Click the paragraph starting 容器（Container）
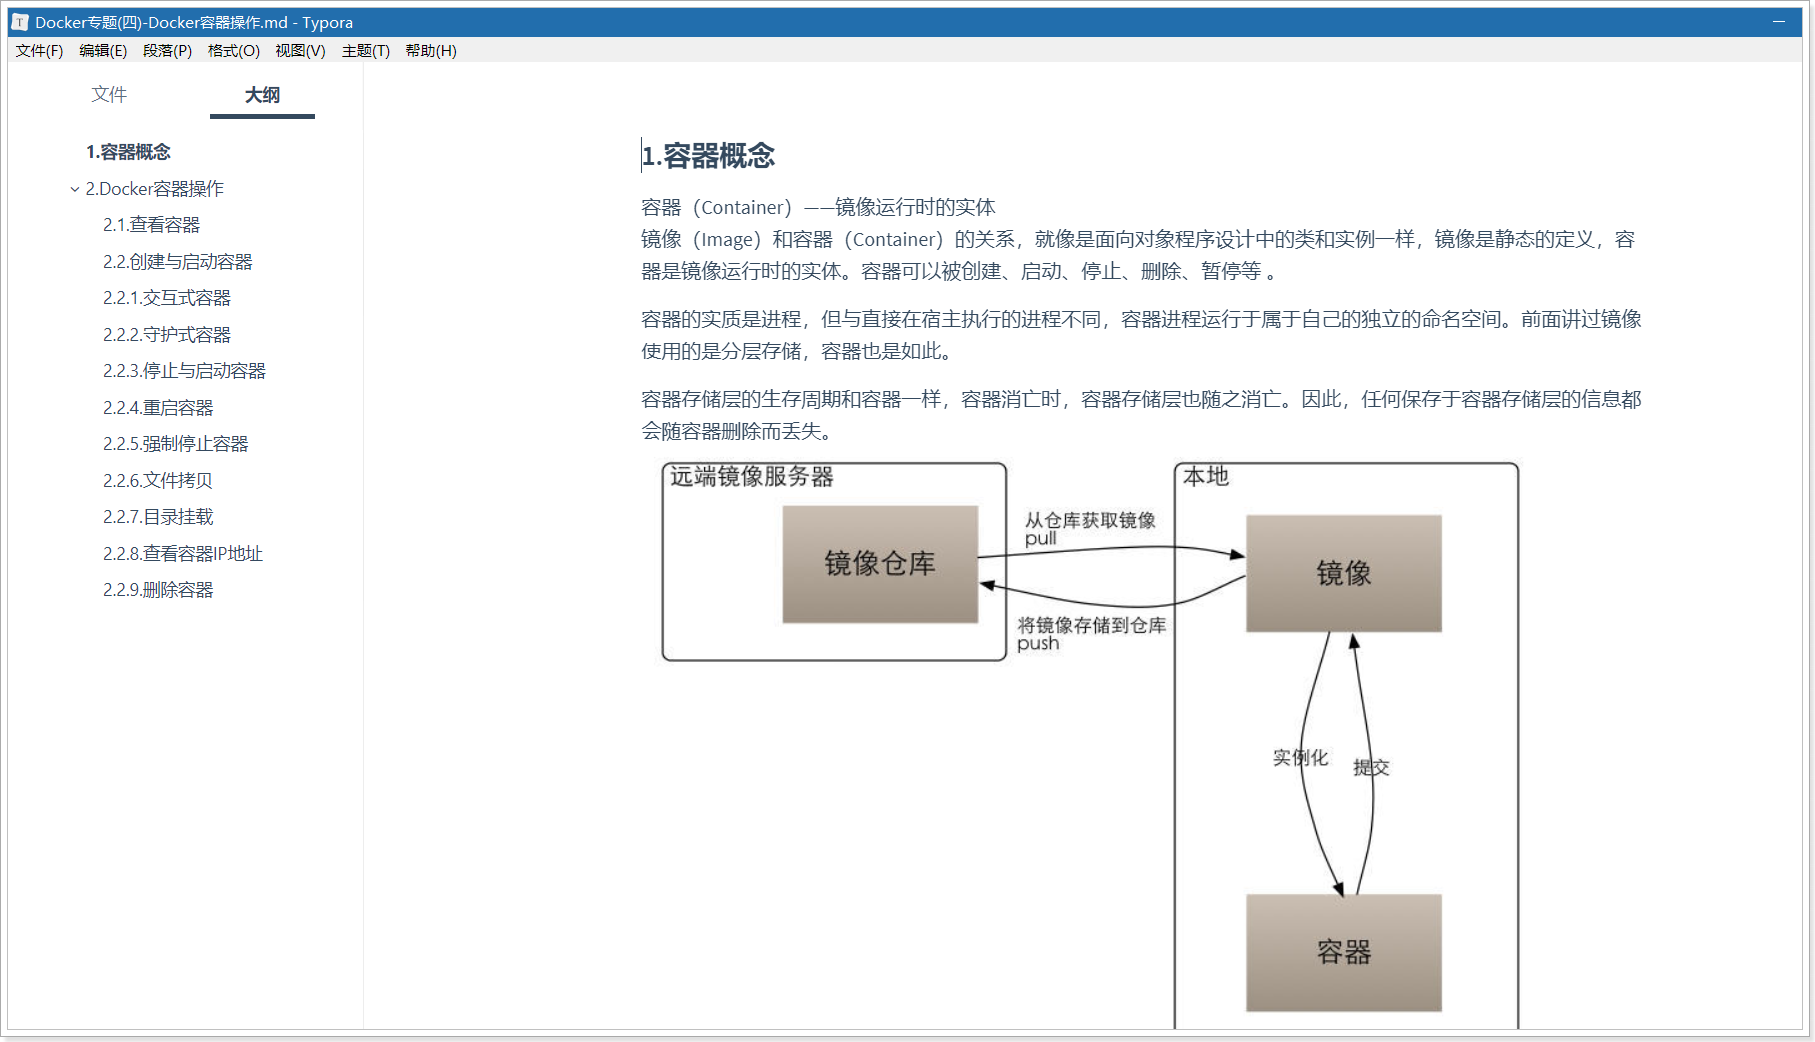1815x1042 pixels. coord(1140,239)
